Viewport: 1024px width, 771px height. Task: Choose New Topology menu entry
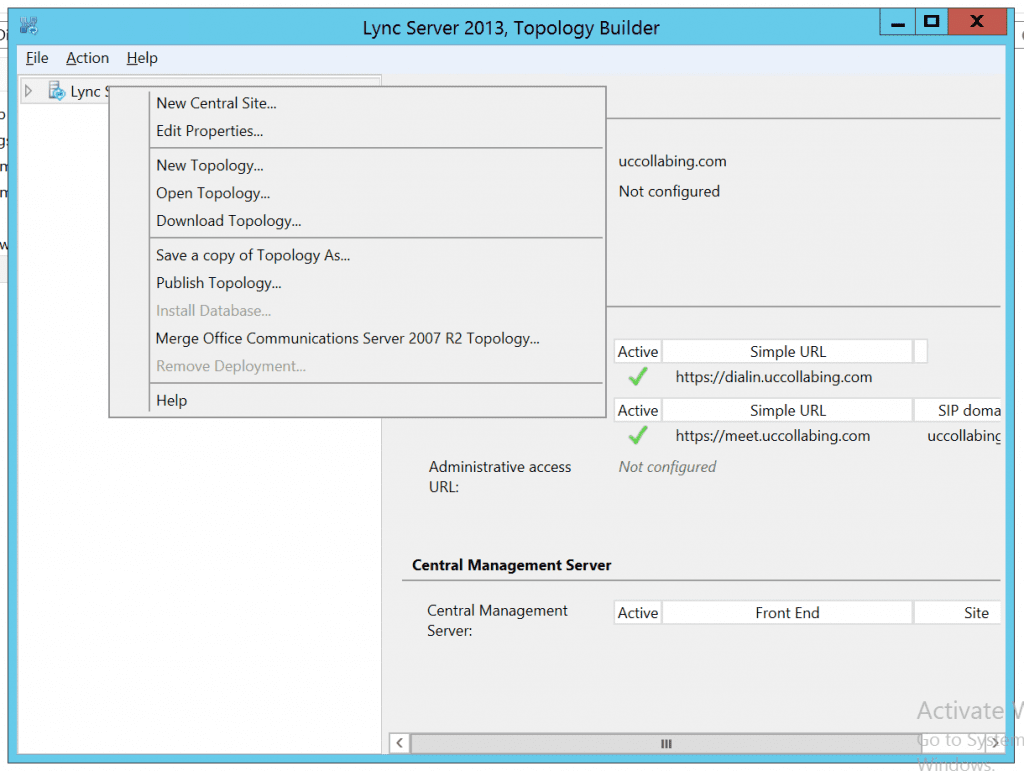(209, 166)
